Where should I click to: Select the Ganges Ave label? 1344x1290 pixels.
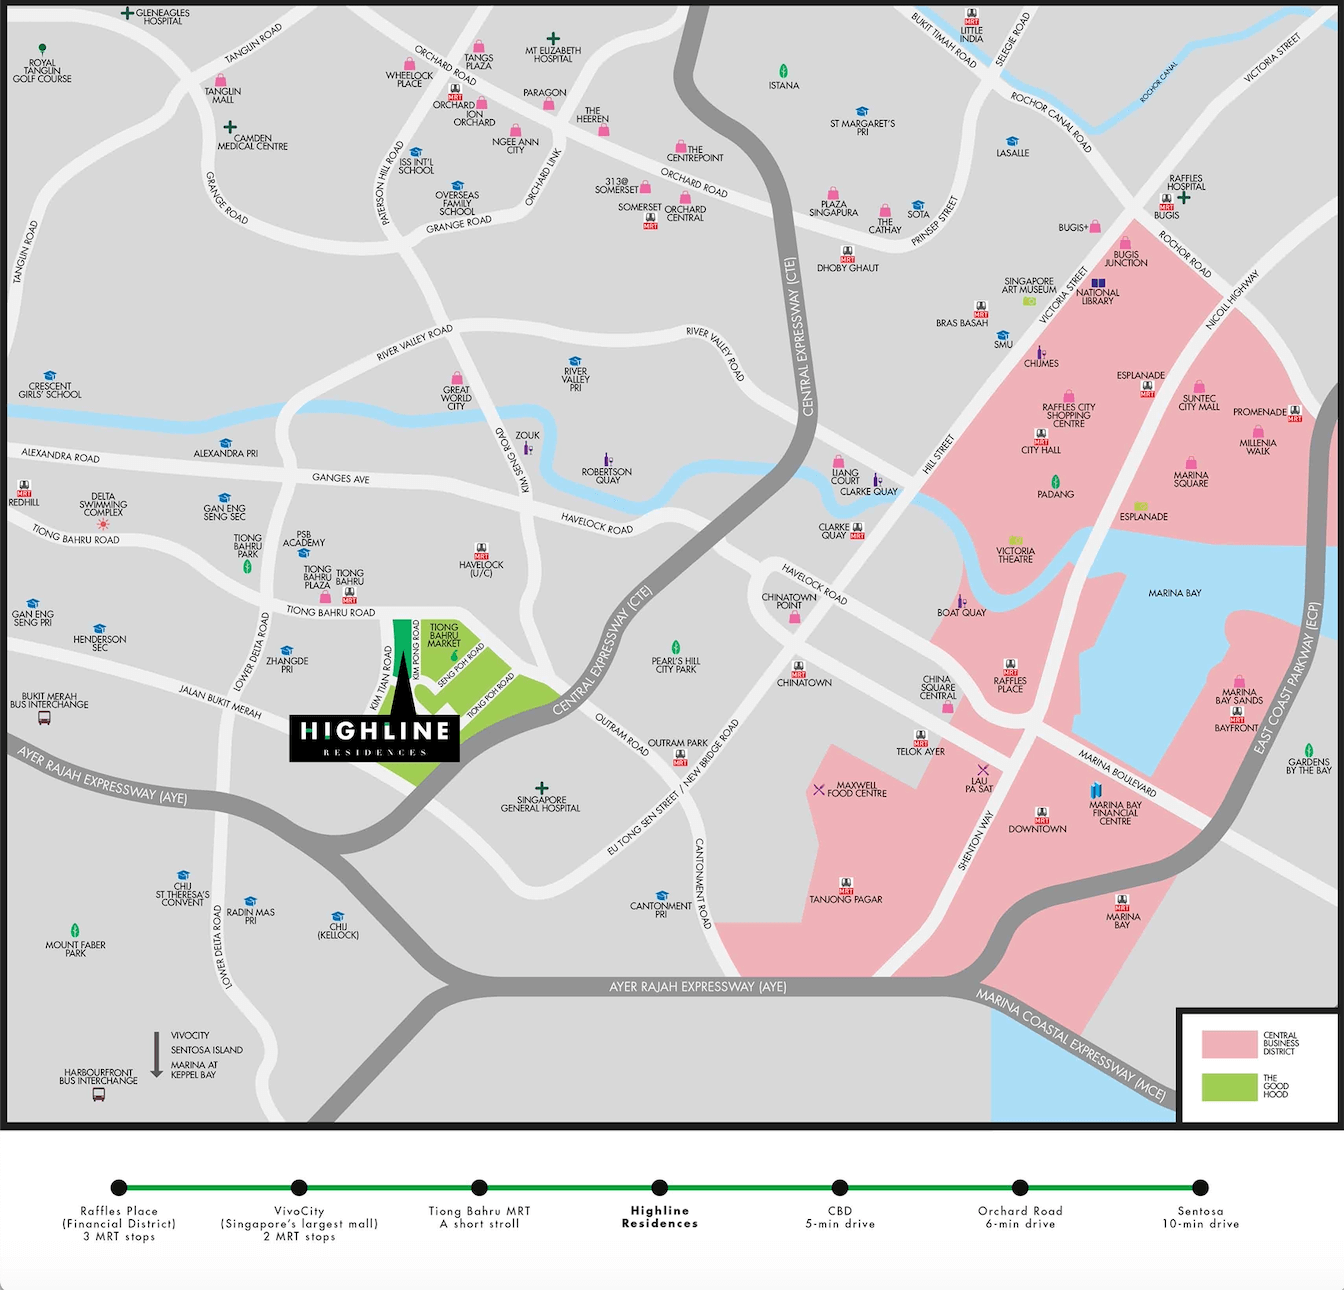[340, 478]
